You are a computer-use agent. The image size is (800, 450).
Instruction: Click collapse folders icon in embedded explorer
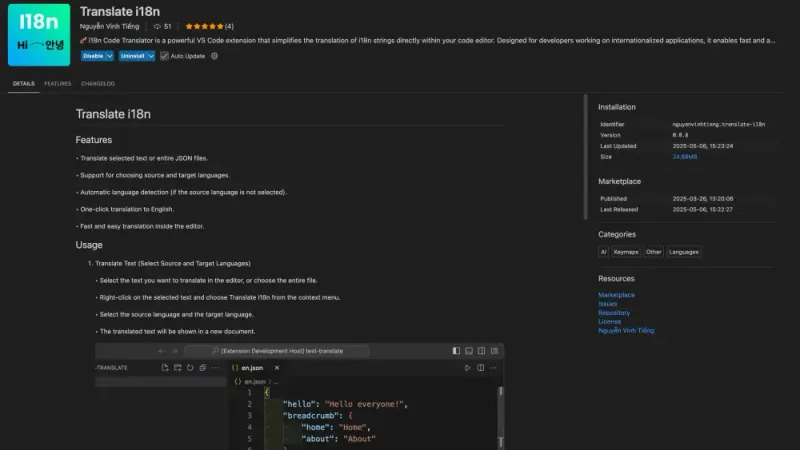coord(203,367)
